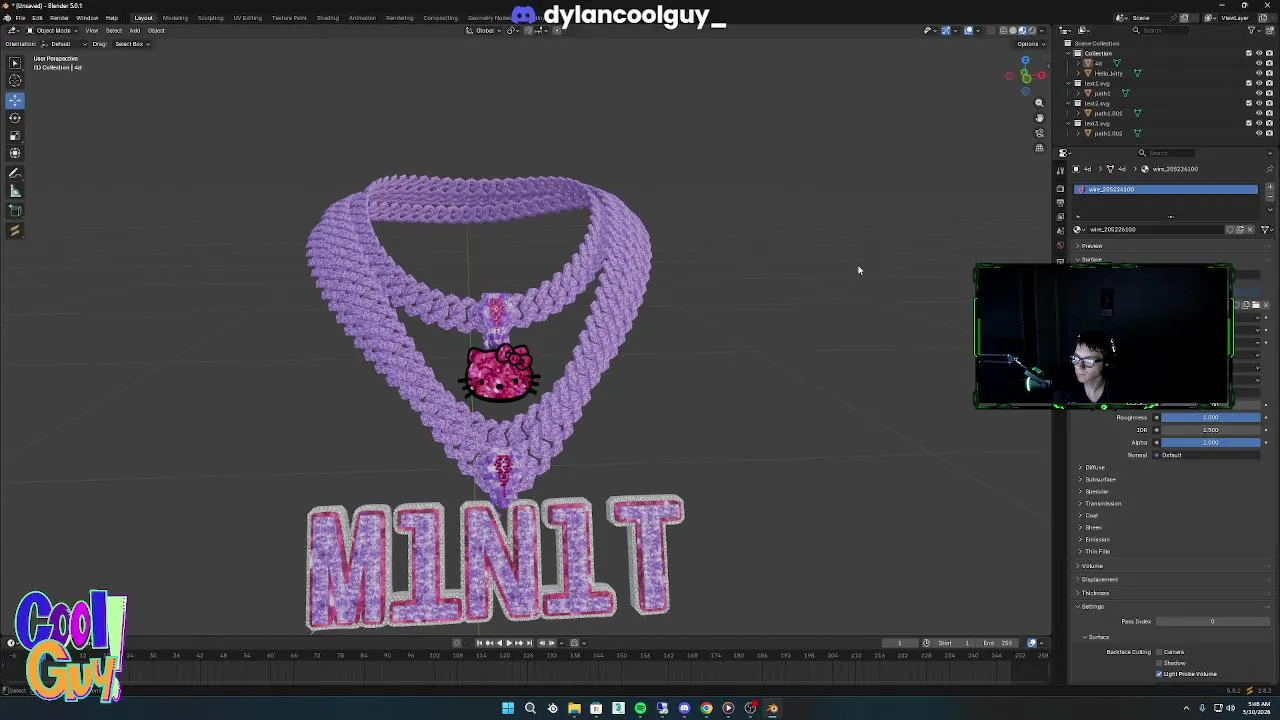
Task: Open Spotify from the Windows taskbar
Action: pyautogui.click(x=640, y=708)
